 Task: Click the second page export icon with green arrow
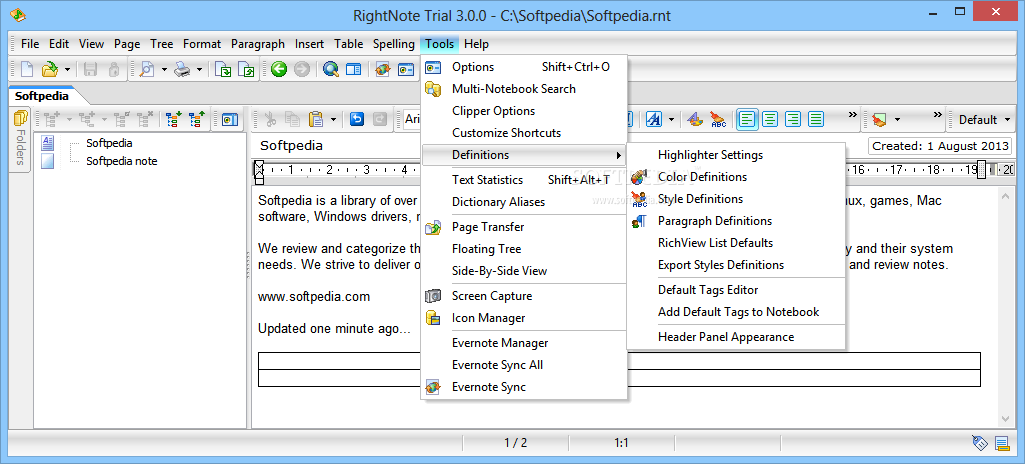coord(246,69)
